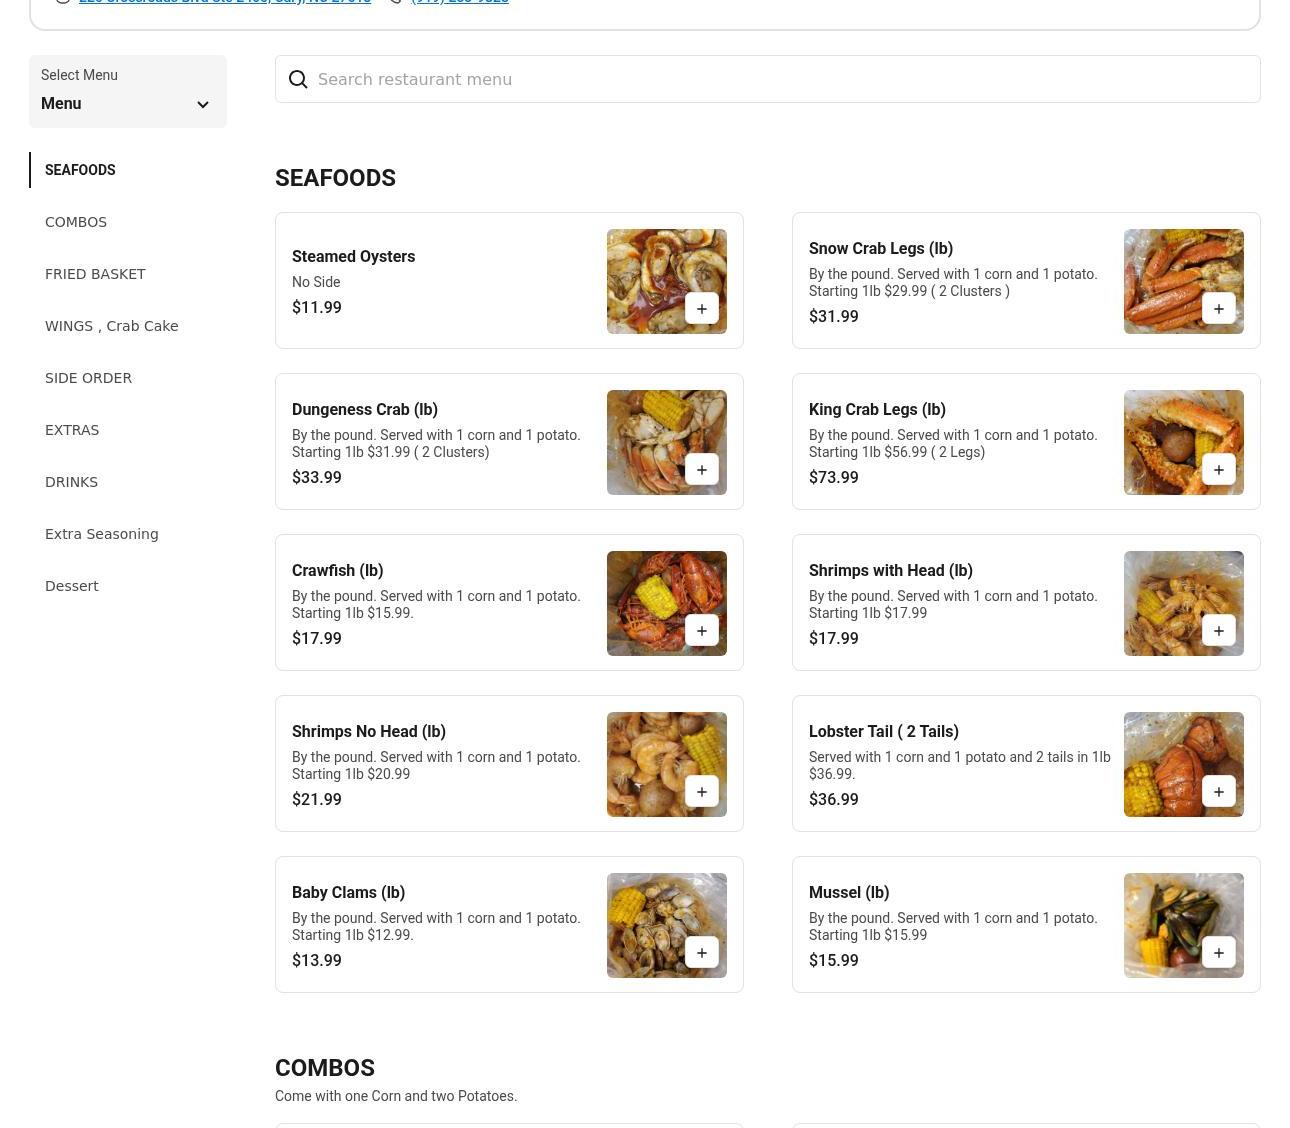1290x1128 pixels.
Task: Add Steamed Oysters using its plus icon
Action: pos(701,309)
